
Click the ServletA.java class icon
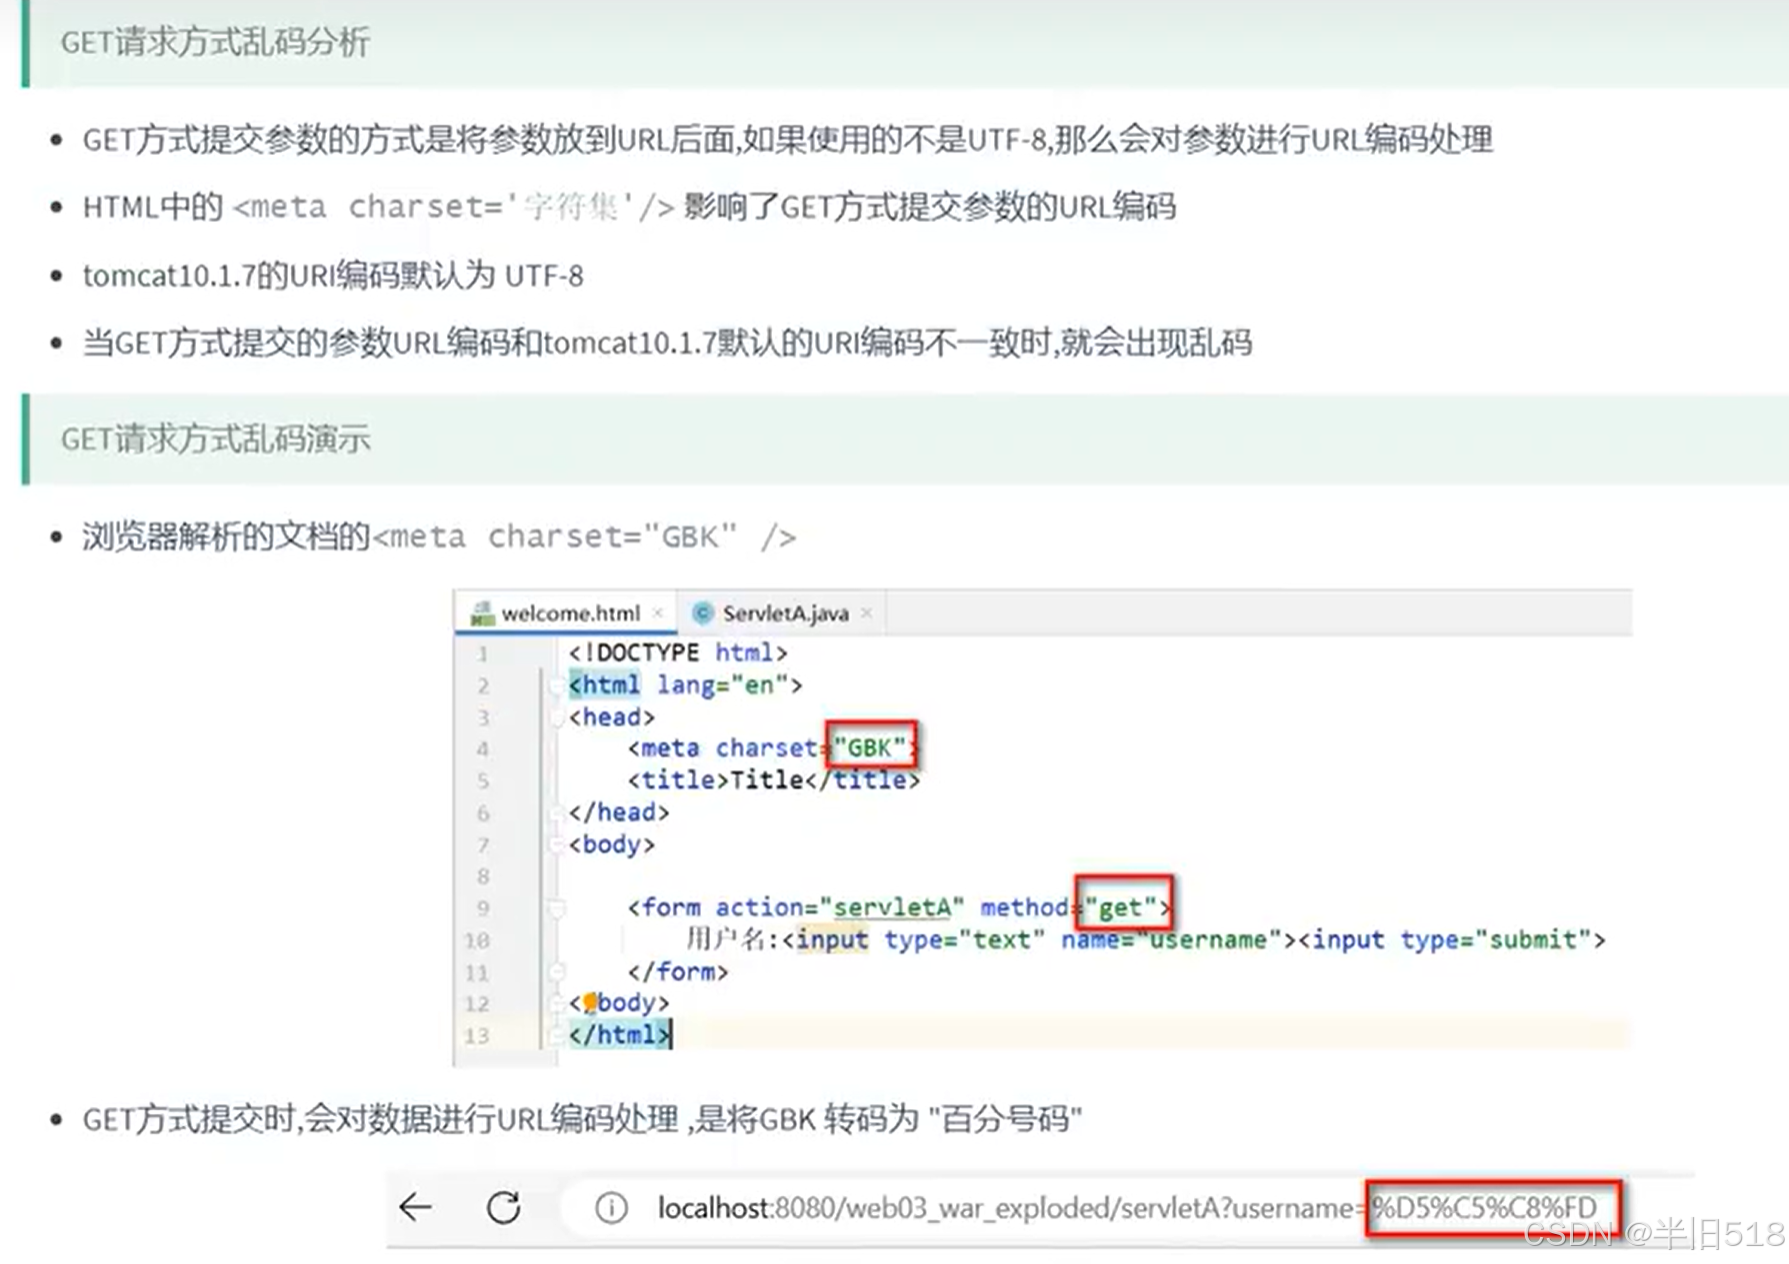point(702,613)
